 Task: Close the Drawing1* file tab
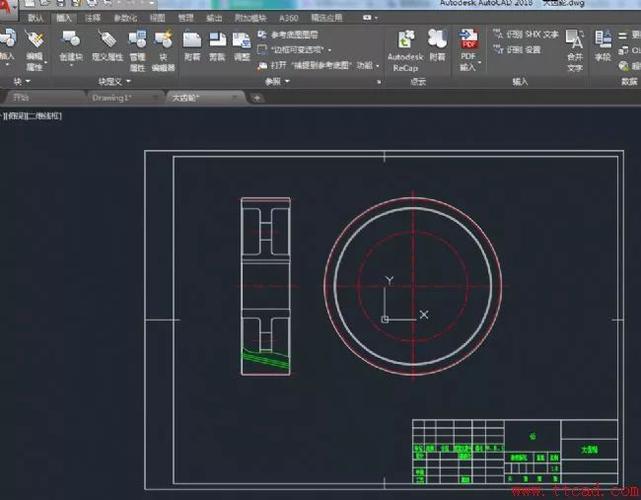click(x=155, y=98)
